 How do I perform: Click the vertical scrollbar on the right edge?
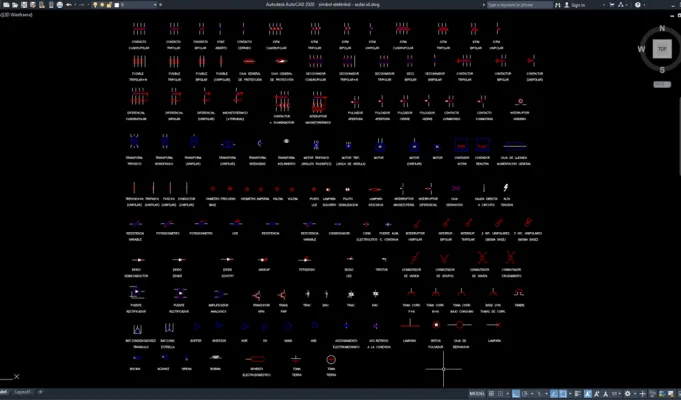pos(679,135)
